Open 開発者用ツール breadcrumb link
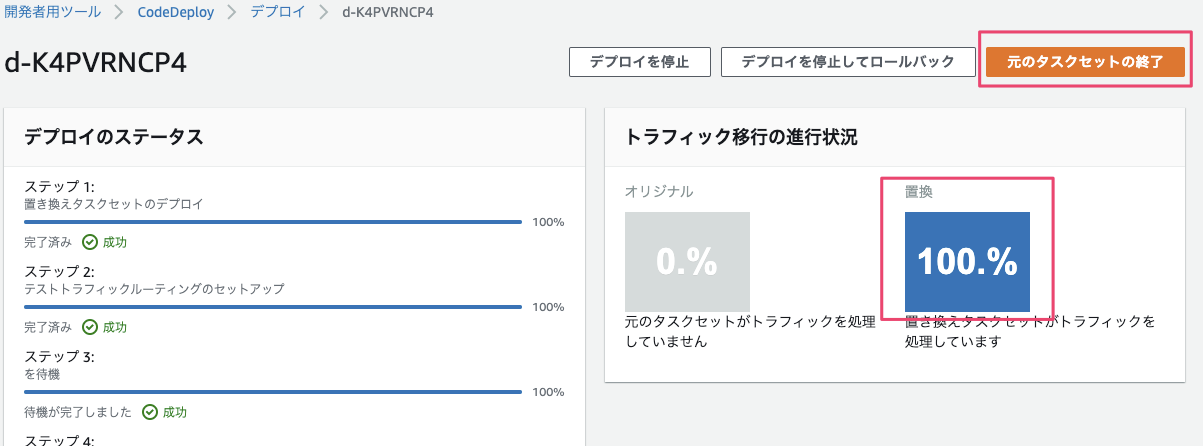 (52, 13)
